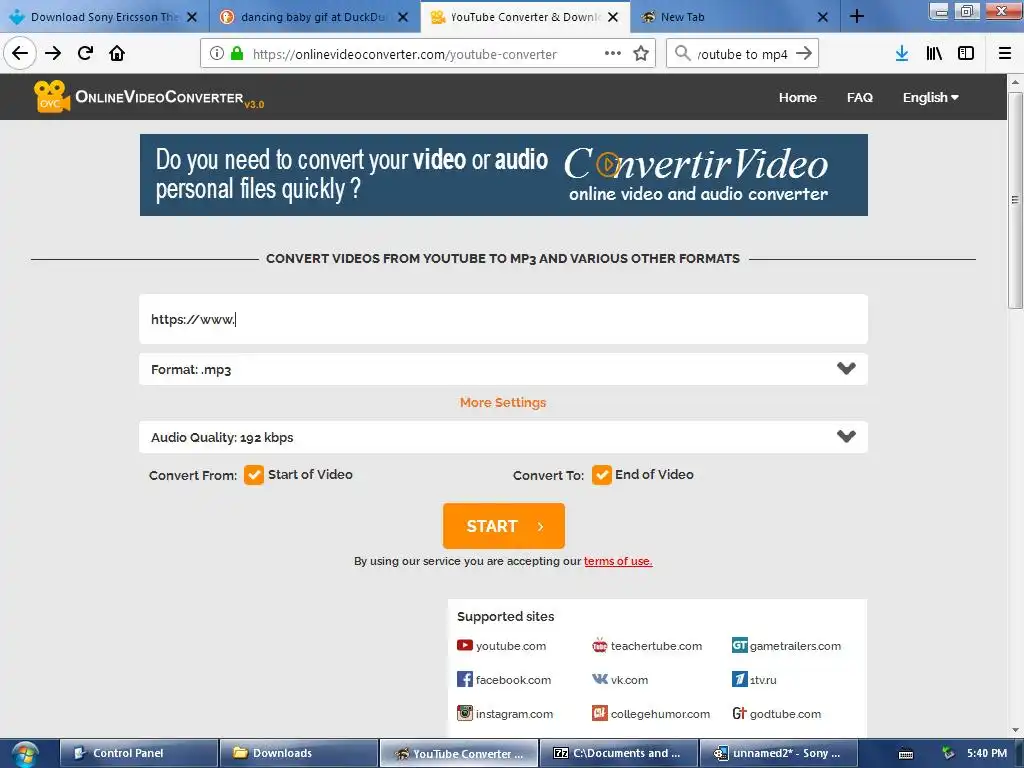Open the downloads arrow panel
Image resolution: width=1024 pixels, height=768 pixels.
(901, 54)
